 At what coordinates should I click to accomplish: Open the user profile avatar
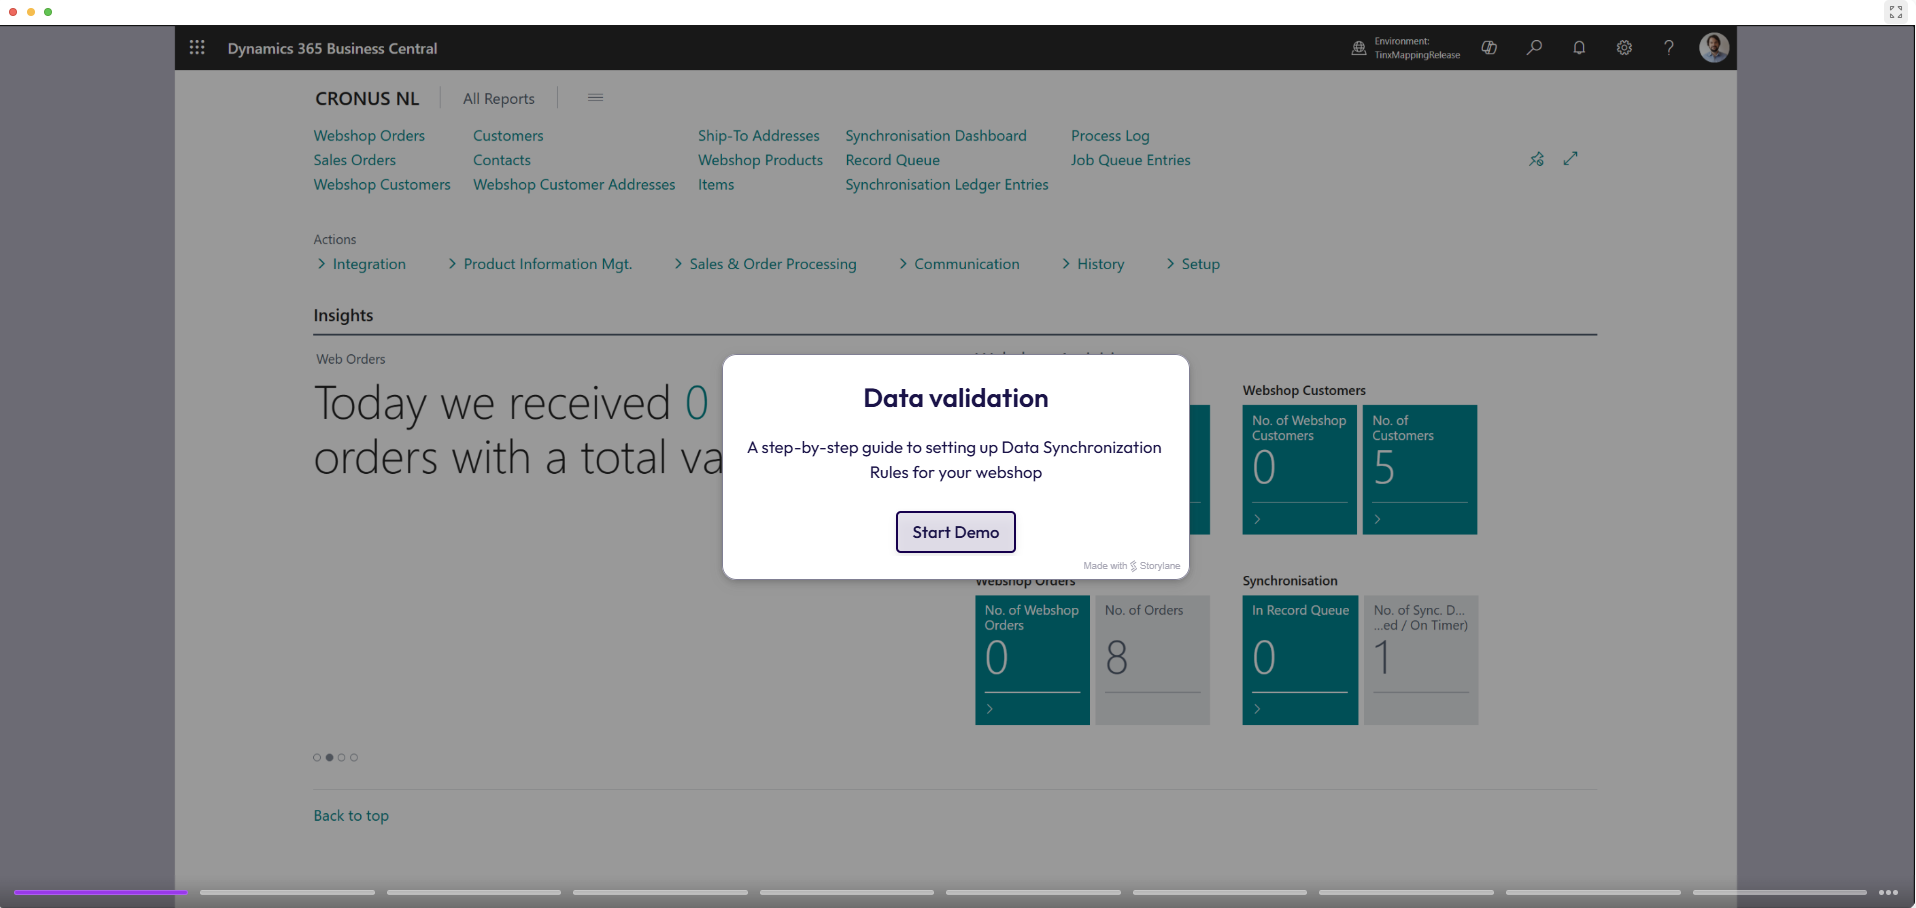1714,47
